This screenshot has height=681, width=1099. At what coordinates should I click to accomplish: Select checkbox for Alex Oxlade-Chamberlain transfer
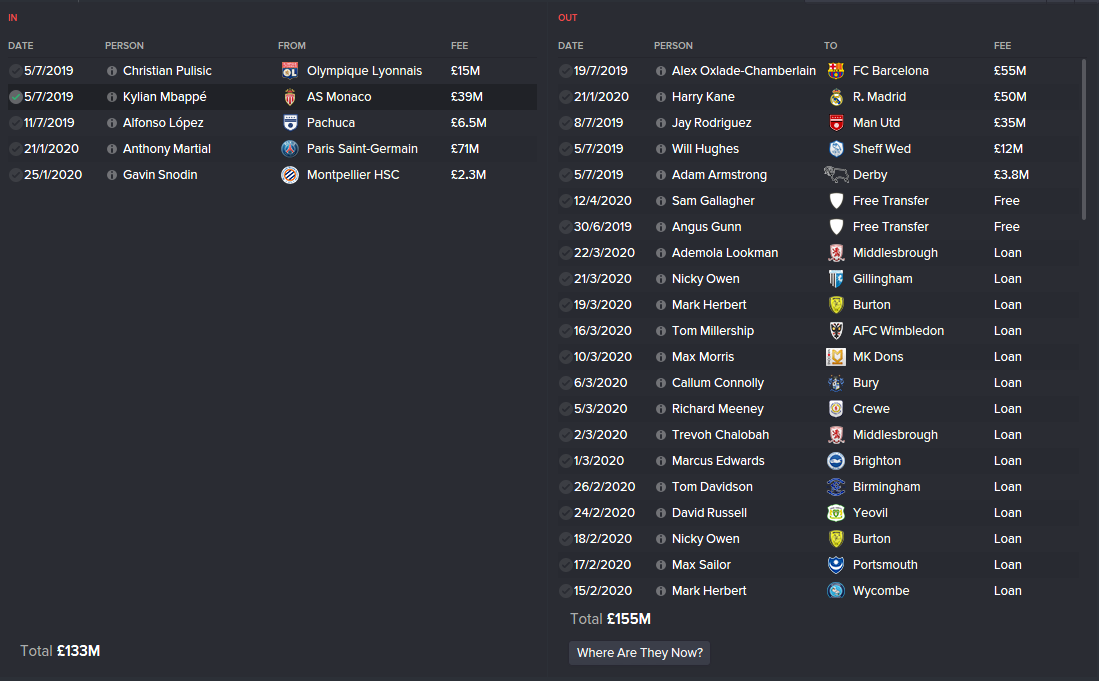566,71
